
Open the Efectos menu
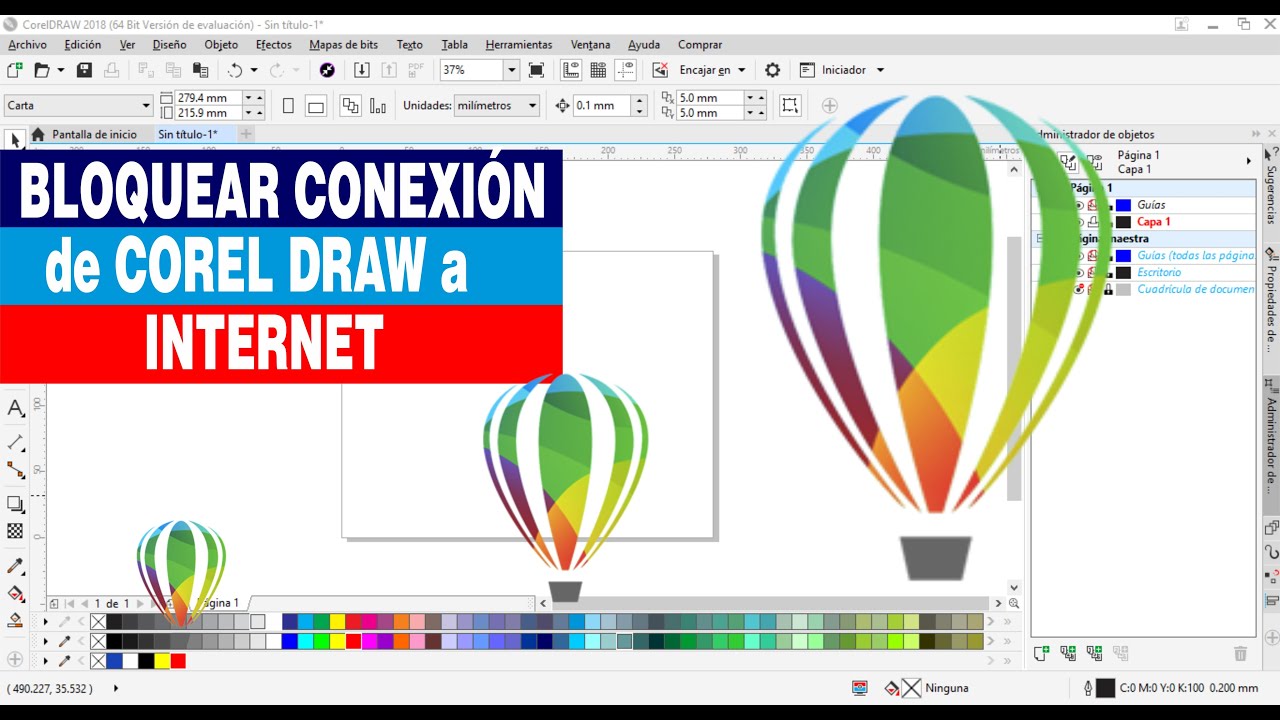pos(273,44)
